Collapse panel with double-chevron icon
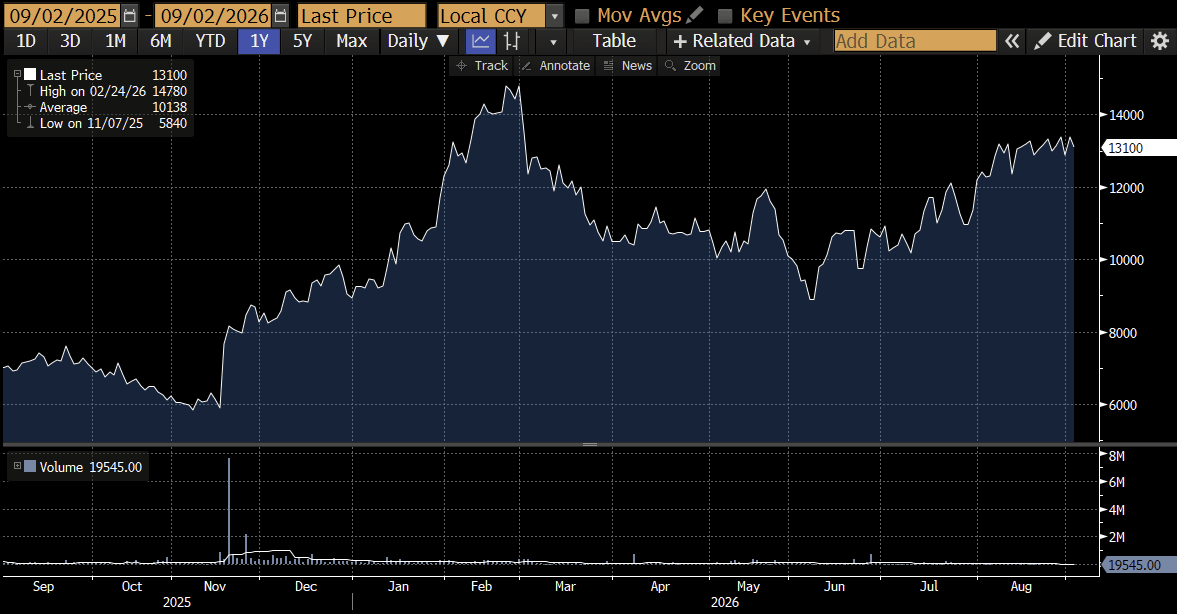This screenshot has height=614, width=1177. click(x=1012, y=41)
